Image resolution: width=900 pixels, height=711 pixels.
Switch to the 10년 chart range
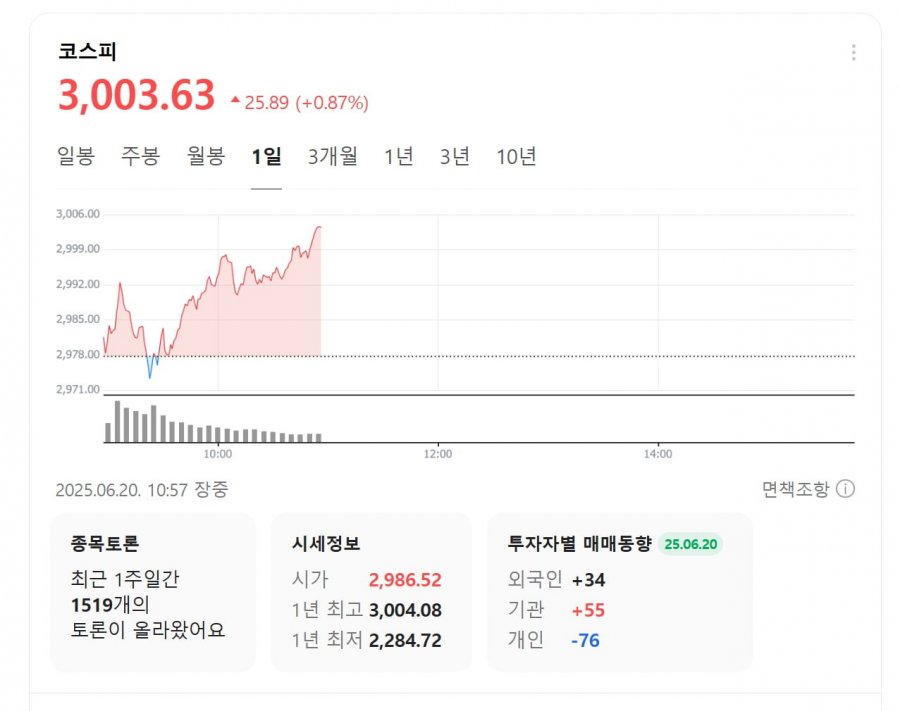(516, 156)
